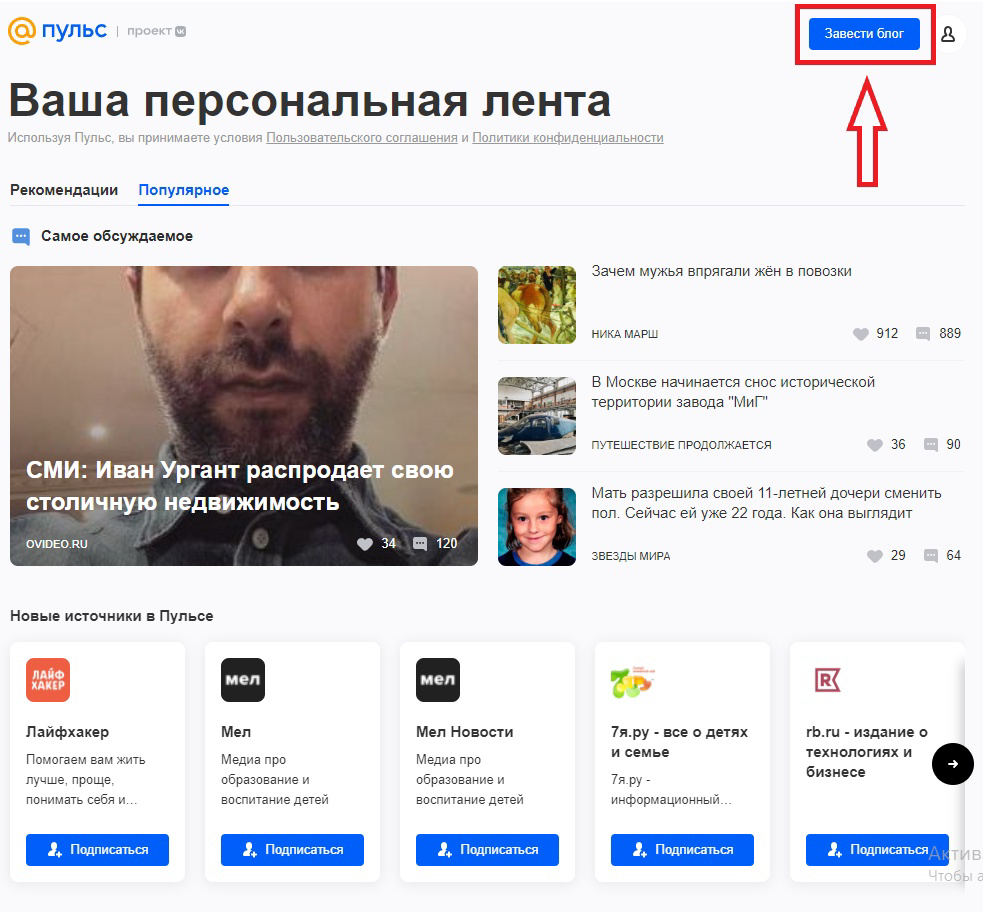The image size is (983, 912).
Task: Open the user profile icon
Action: (x=948, y=34)
